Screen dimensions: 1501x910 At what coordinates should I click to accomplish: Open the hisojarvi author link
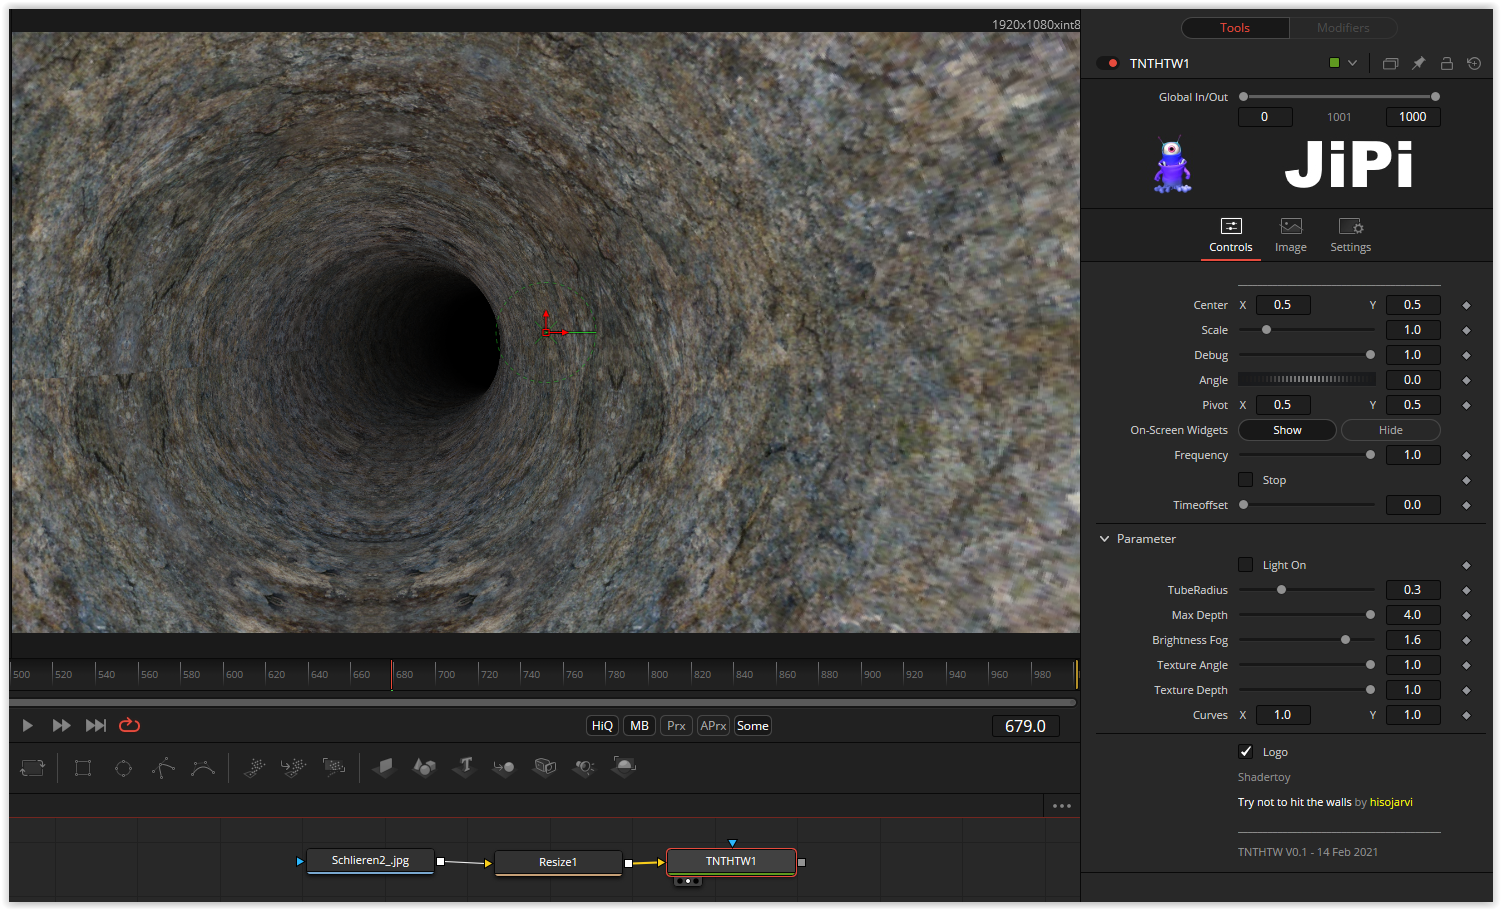(x=1391, y=802)
